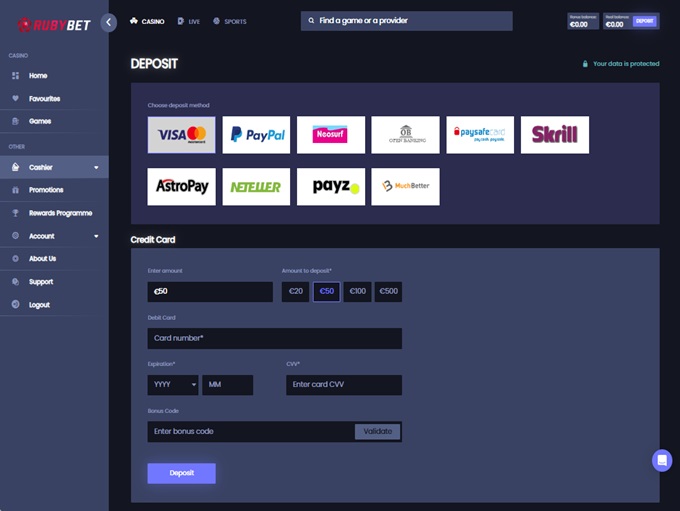
Task: Pick Neteller as payment method
Action: pos(256,187)
